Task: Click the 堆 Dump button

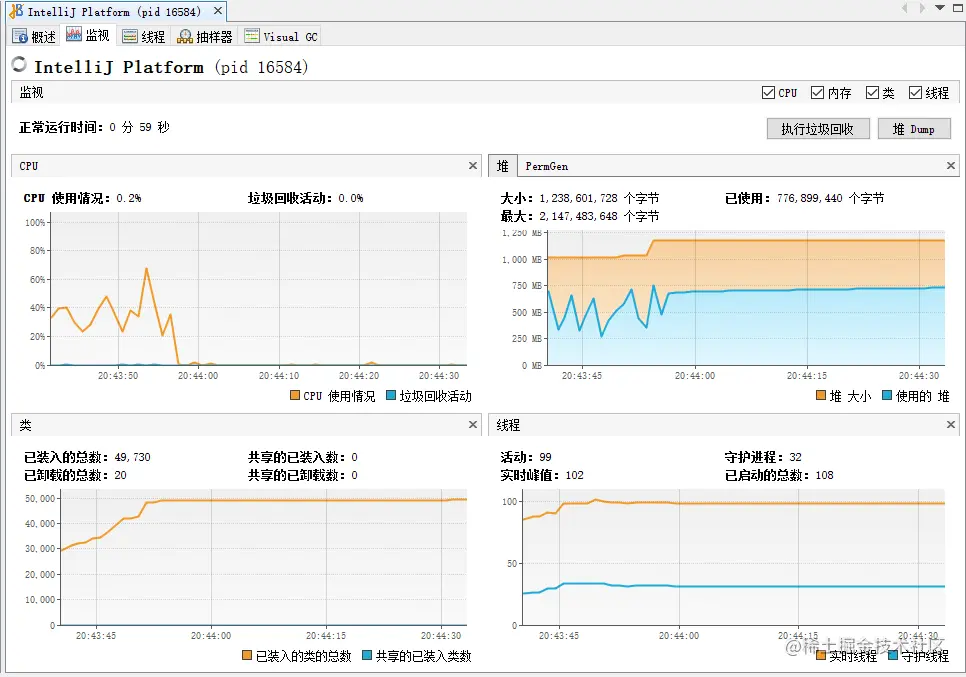Action: [x=914, y=129]
